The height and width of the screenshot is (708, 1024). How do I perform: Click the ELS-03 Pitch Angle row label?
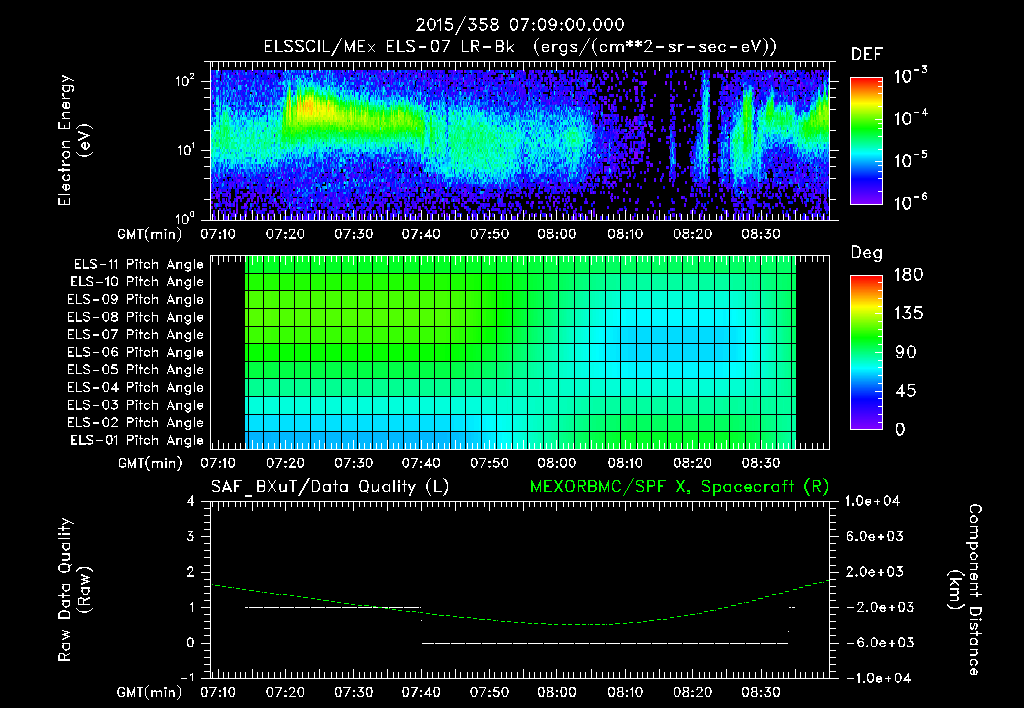coord(136,405)
